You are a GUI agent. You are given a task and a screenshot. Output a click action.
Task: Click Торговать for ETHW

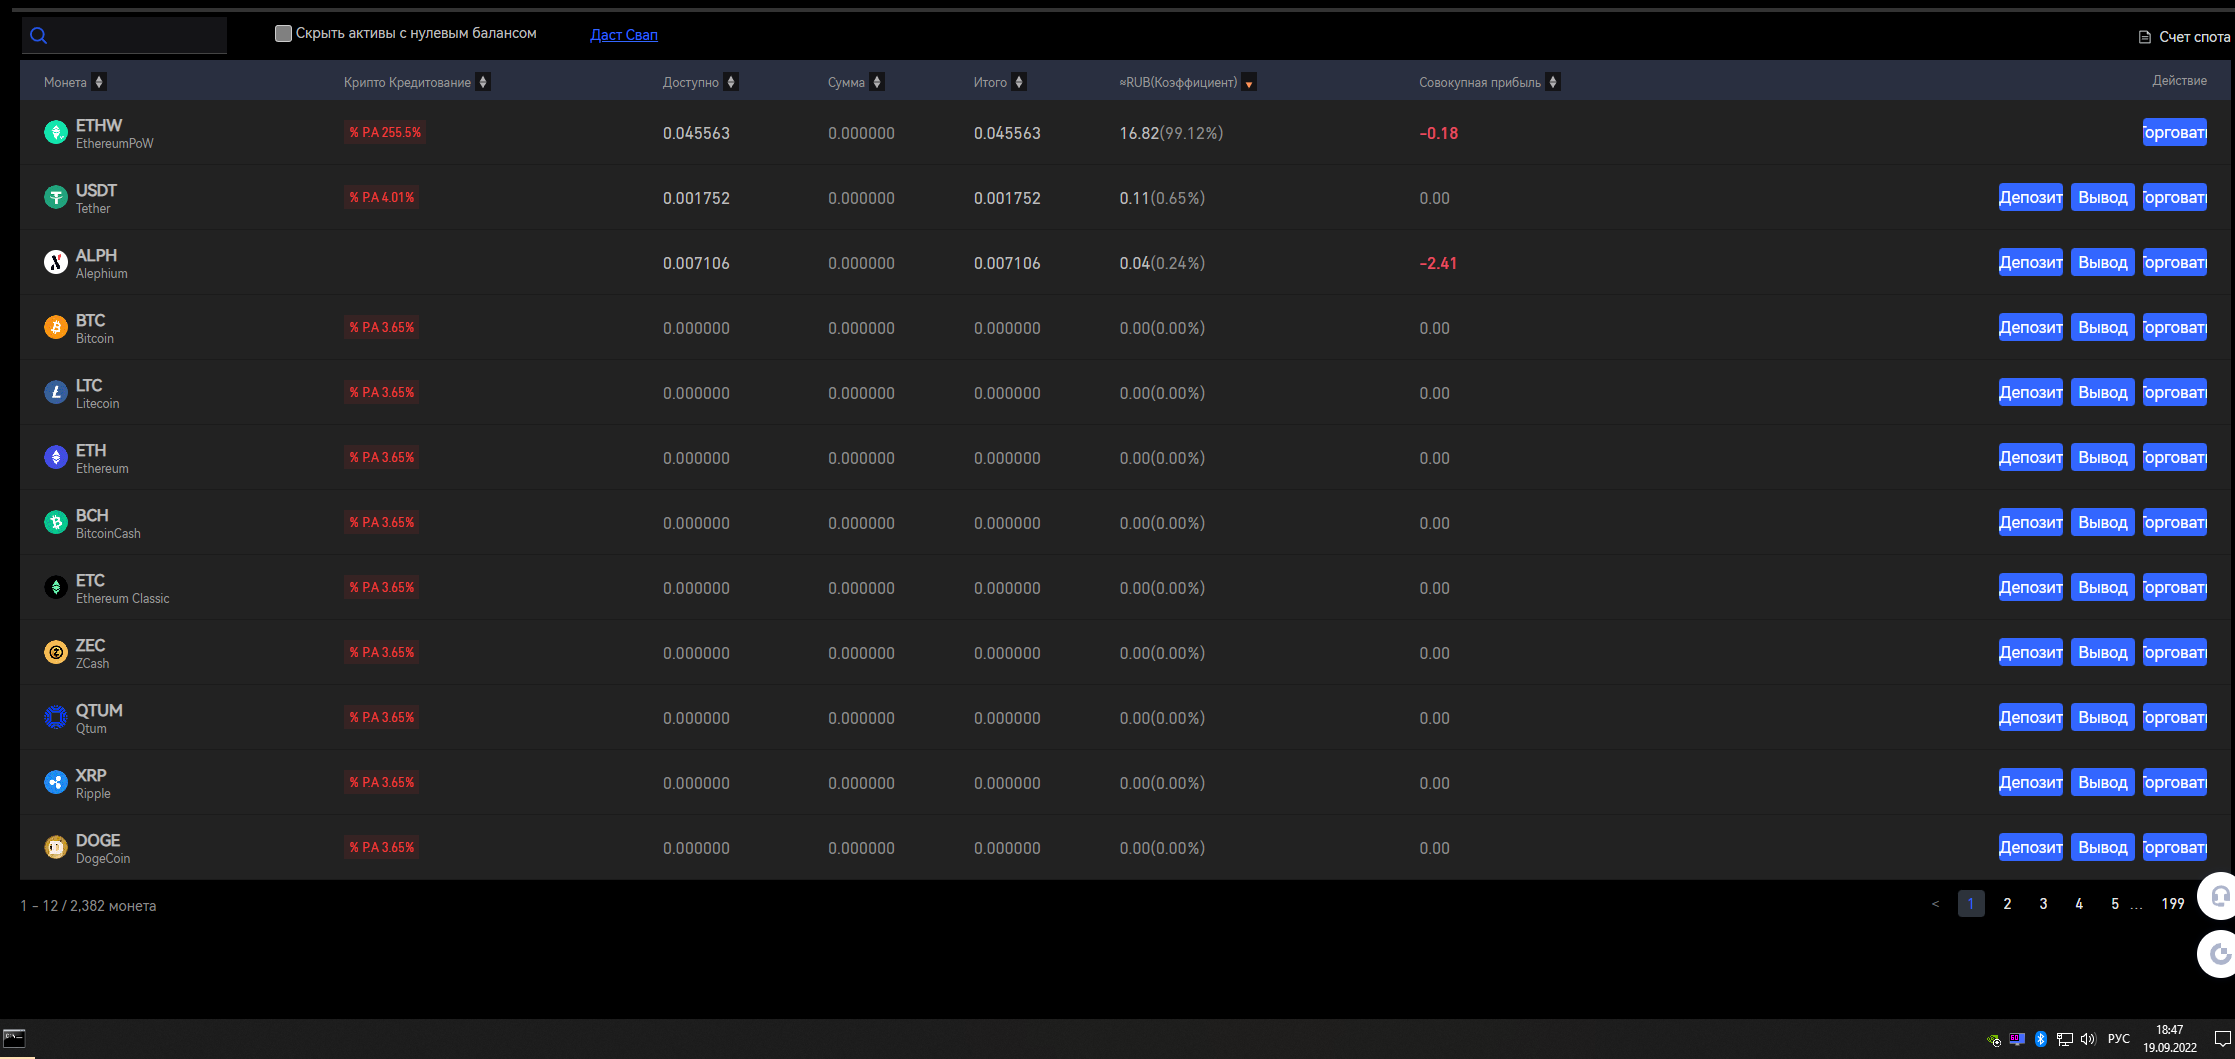coord(2174,132)
